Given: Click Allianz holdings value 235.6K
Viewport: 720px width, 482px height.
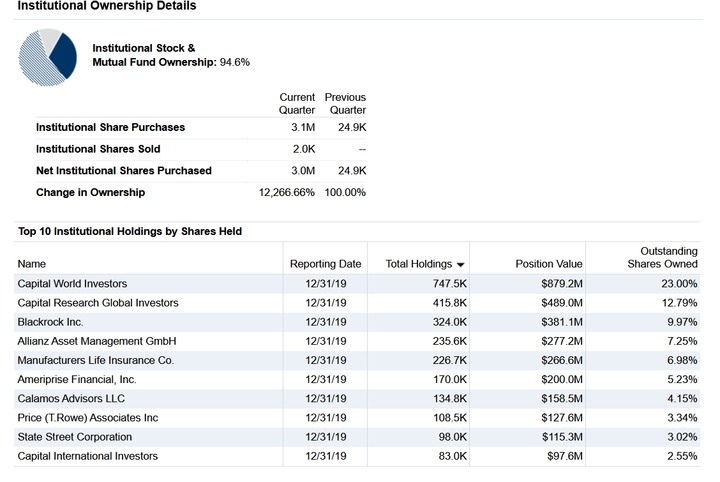Looking at the screenshot, I should coord(450,341).
